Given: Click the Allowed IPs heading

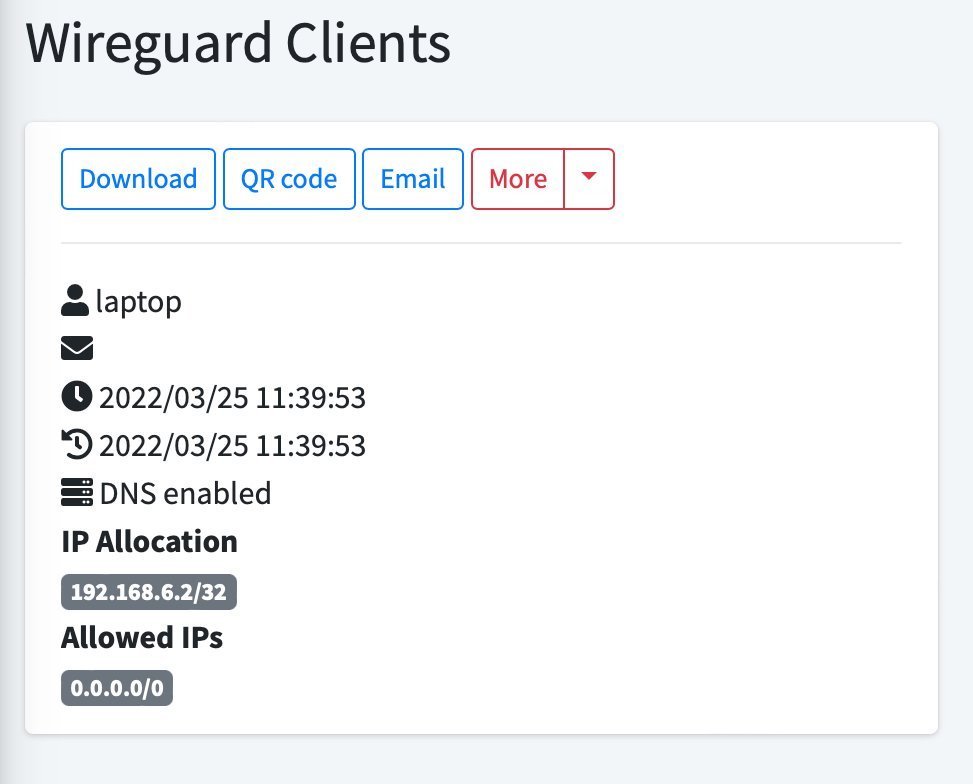Looking at the screenshot, I should [x=142, y=638].
